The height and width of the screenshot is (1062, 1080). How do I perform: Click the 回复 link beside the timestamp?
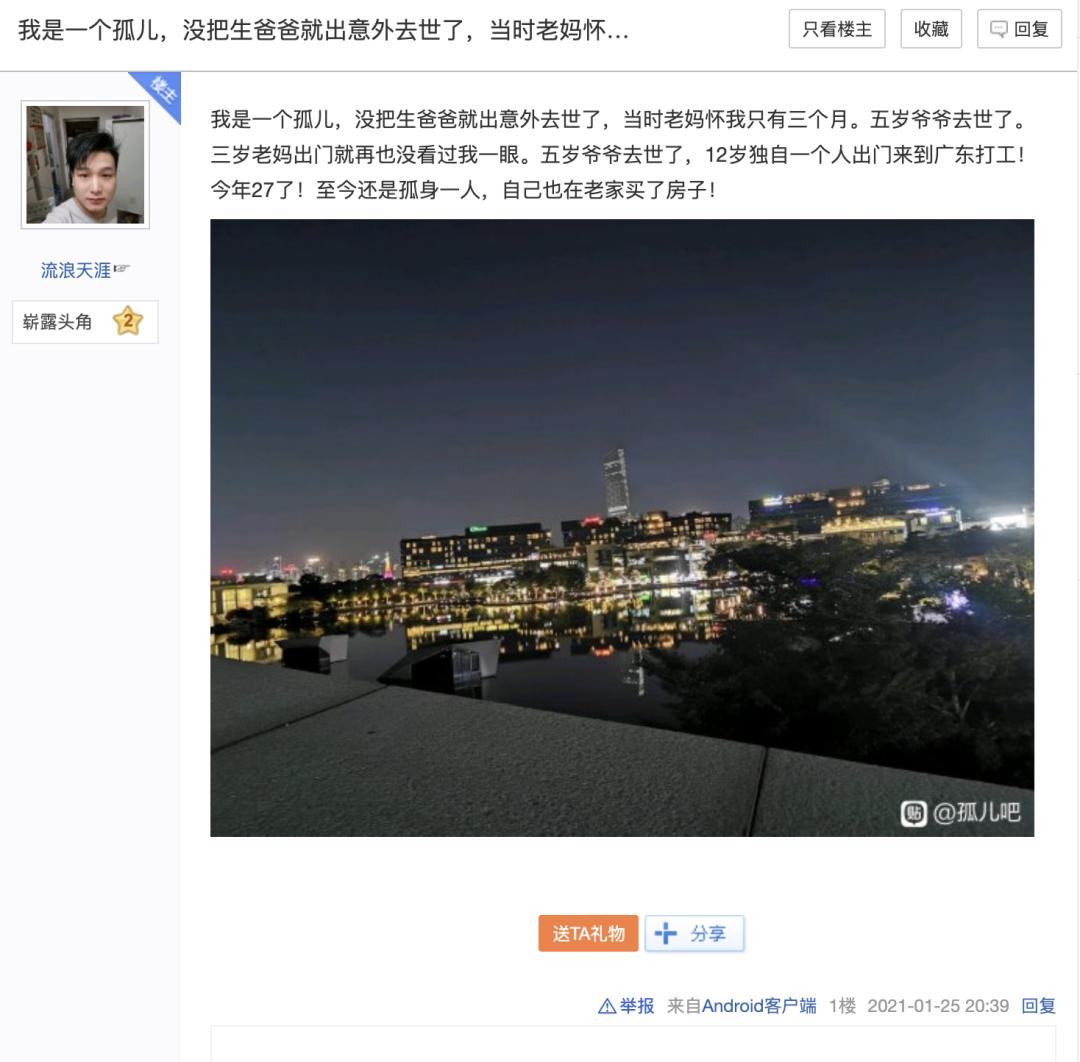[1038, 1006]
